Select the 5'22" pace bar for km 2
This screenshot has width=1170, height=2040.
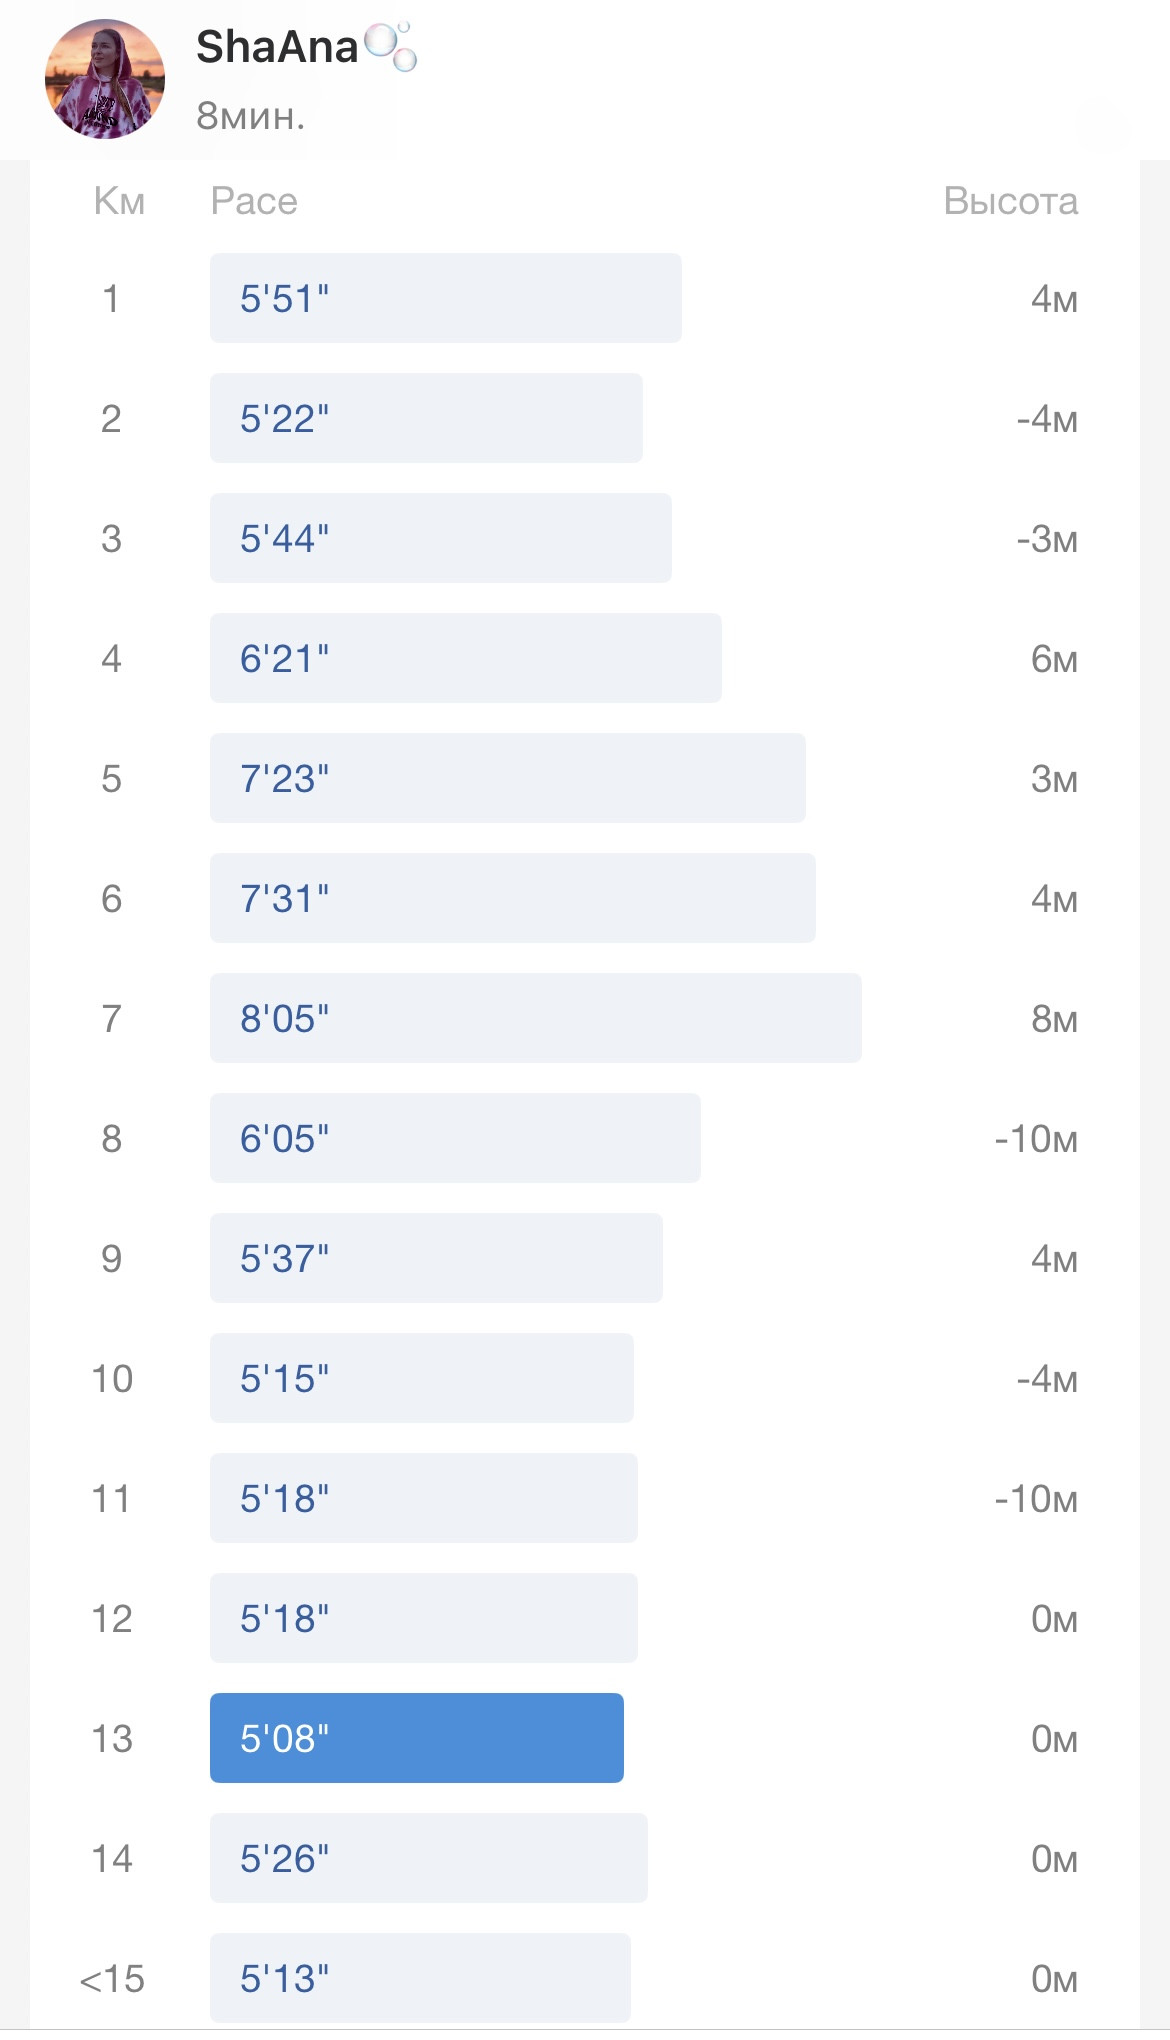(426, 418)
